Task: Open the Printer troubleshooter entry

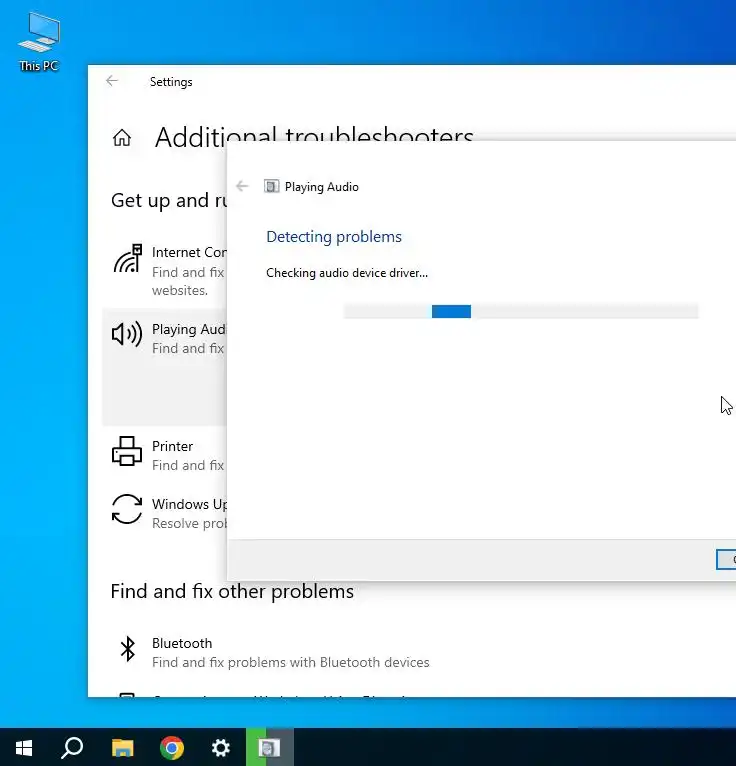Action: 165,455
